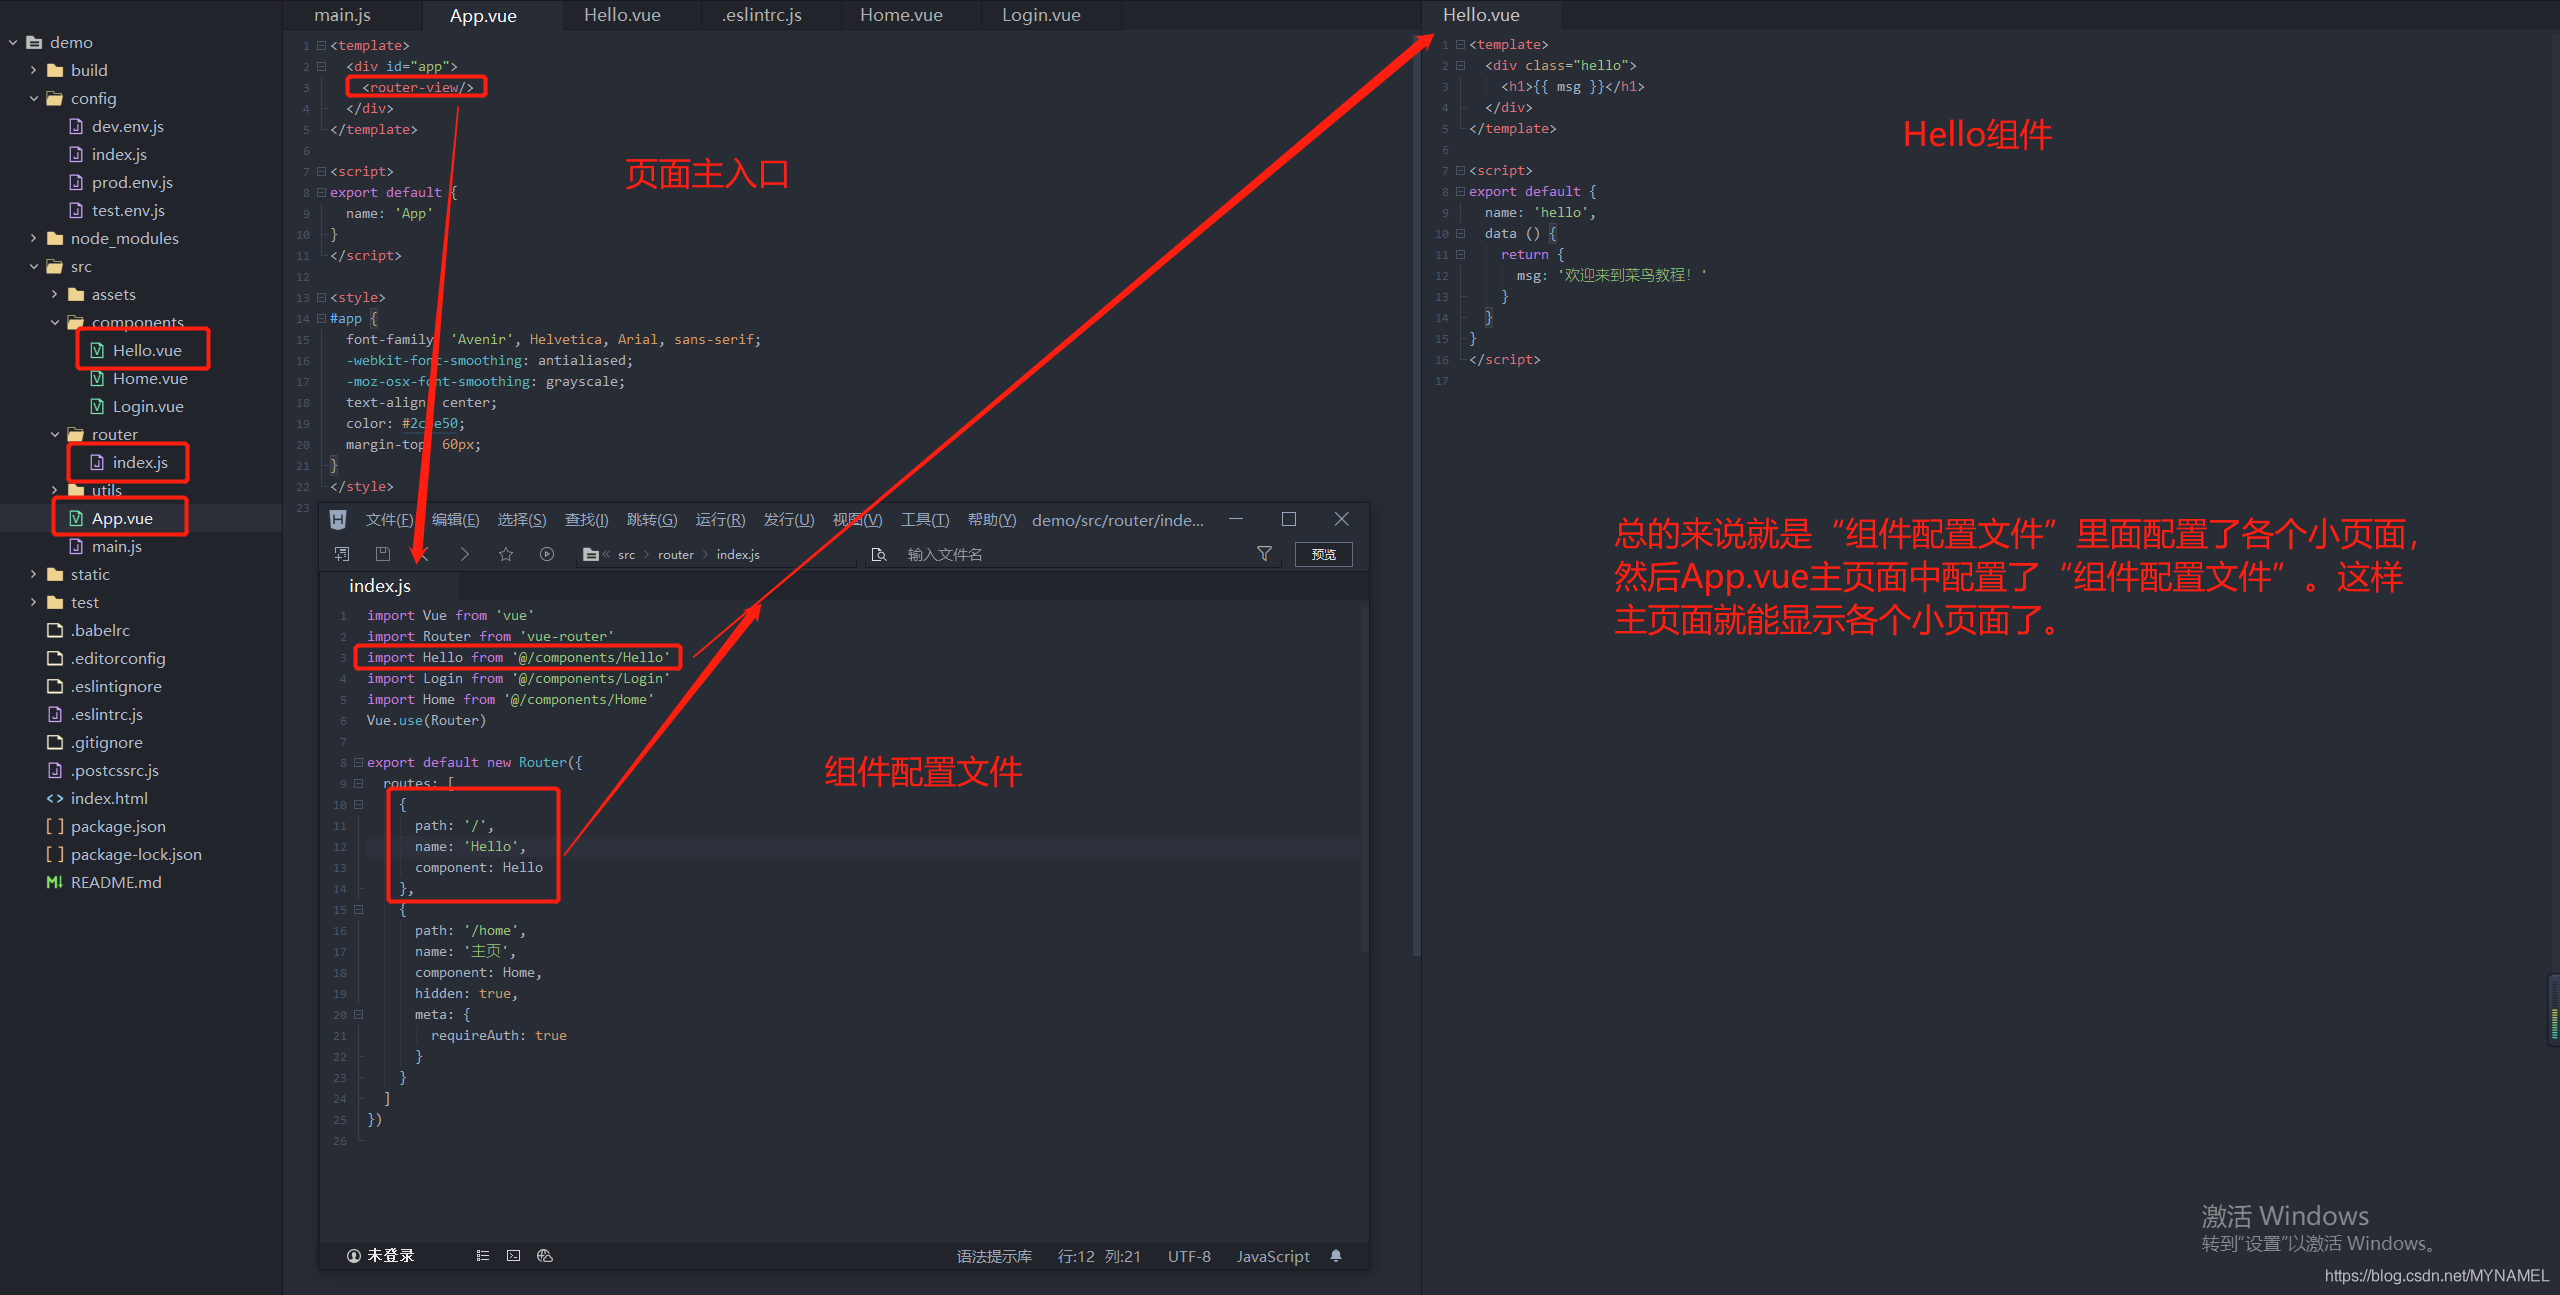The image size is (2560, 1295).
Task: Click the forward navigation arrow icon
Action: [464, 554]
